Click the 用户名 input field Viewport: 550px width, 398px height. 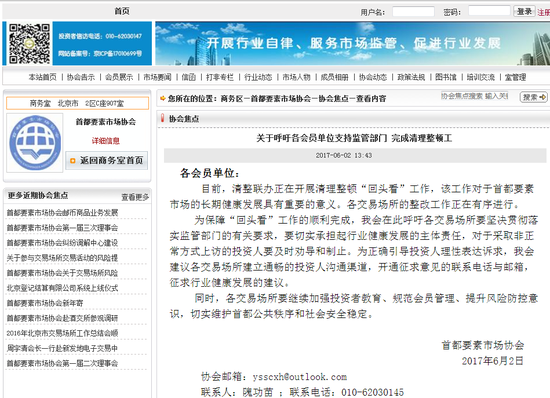pos(413,12)
